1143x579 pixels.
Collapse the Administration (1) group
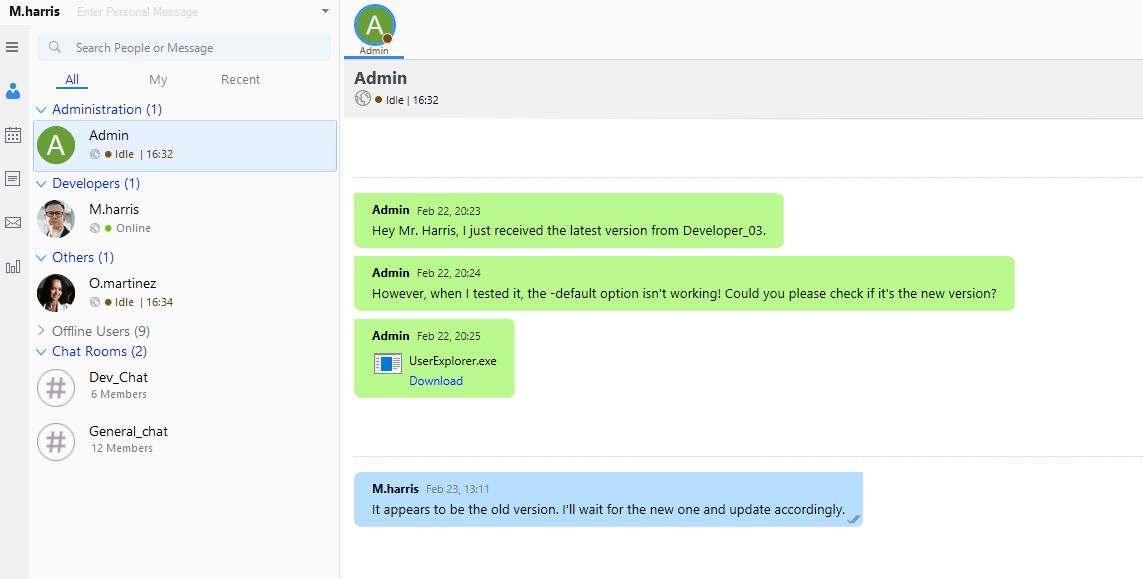41,109
